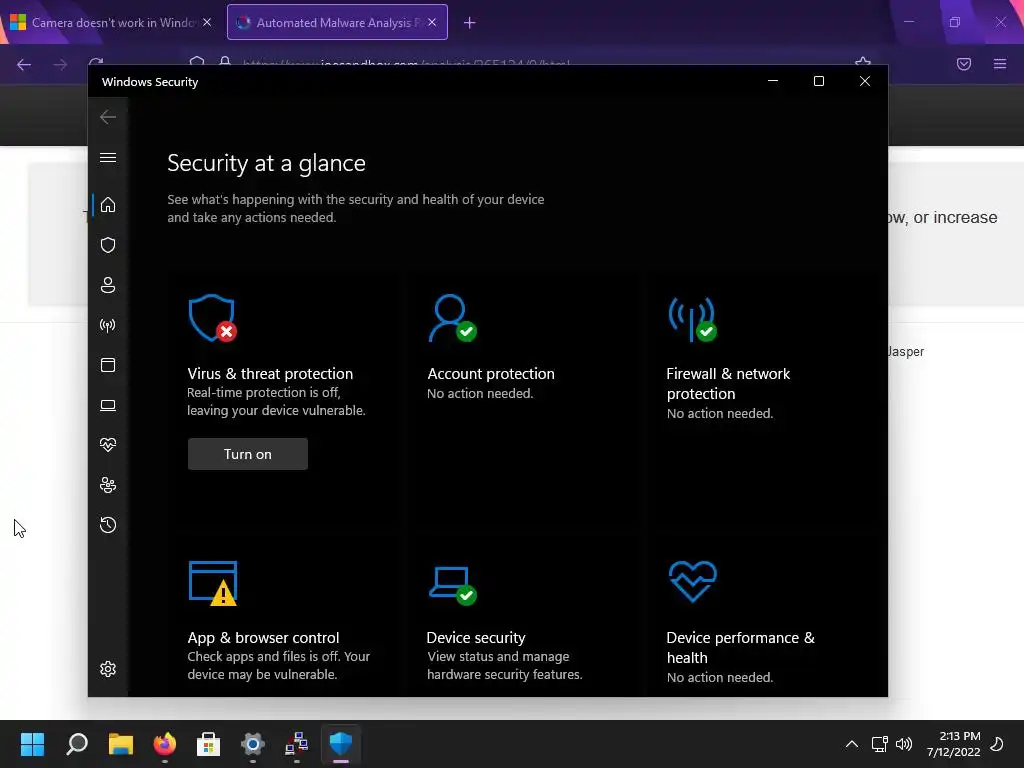Open File Explorer from the taskbar
This screenshot has width=1024, height=768.
(x=121, y=744)
